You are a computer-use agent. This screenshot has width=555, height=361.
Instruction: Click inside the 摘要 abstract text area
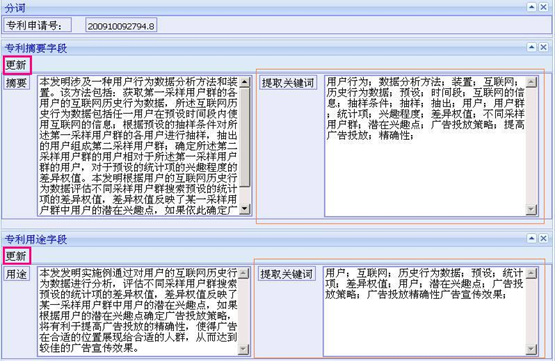(x=138, y=145)
